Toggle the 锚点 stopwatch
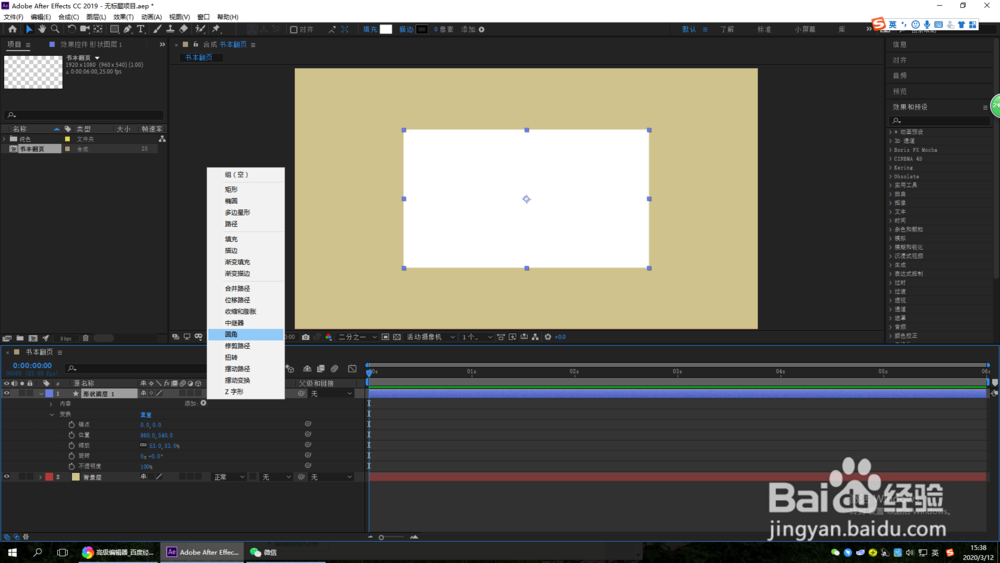The height and width of the screenshot is (563, 1000). pyautogui.click(x=71, y=425)
